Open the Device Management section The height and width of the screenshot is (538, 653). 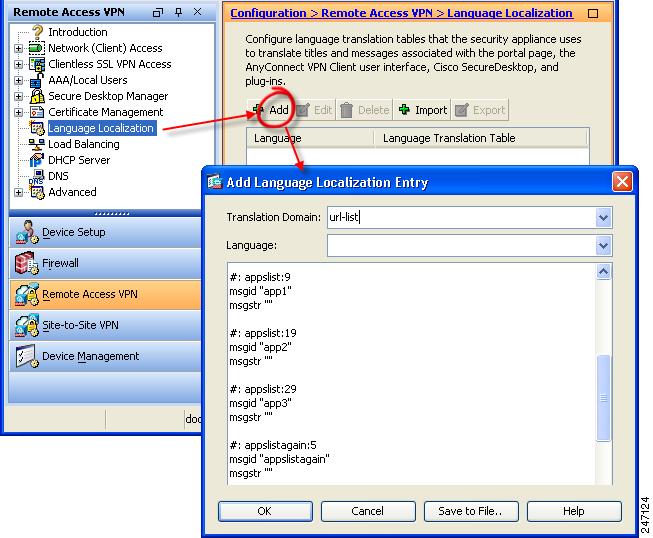click(x=105, y=356)
